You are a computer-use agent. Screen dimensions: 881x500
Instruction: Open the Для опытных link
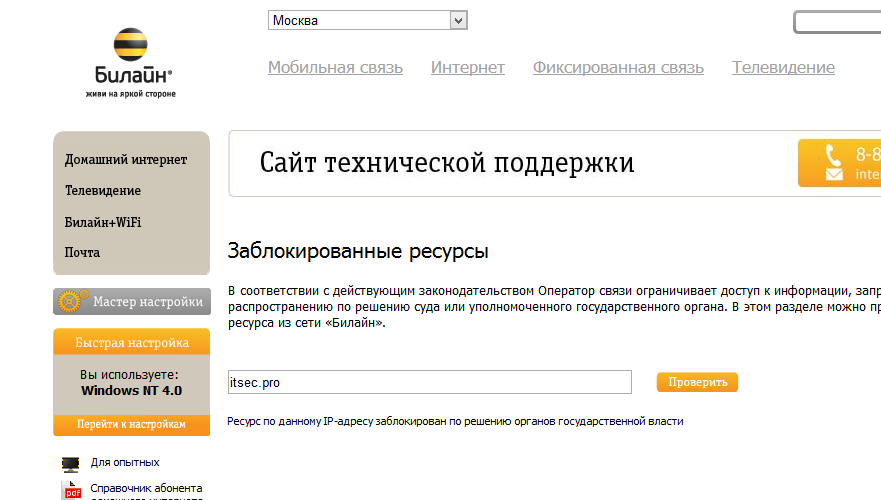pos(125,462)
